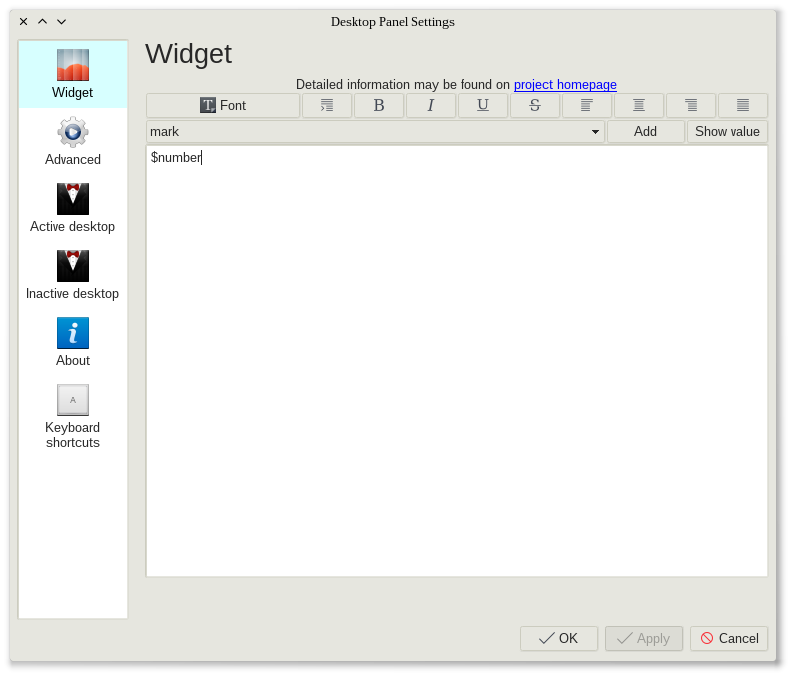This screenshot has height=677, width=792.
Task: Toggle bold formatting
Action: [379, 105]
